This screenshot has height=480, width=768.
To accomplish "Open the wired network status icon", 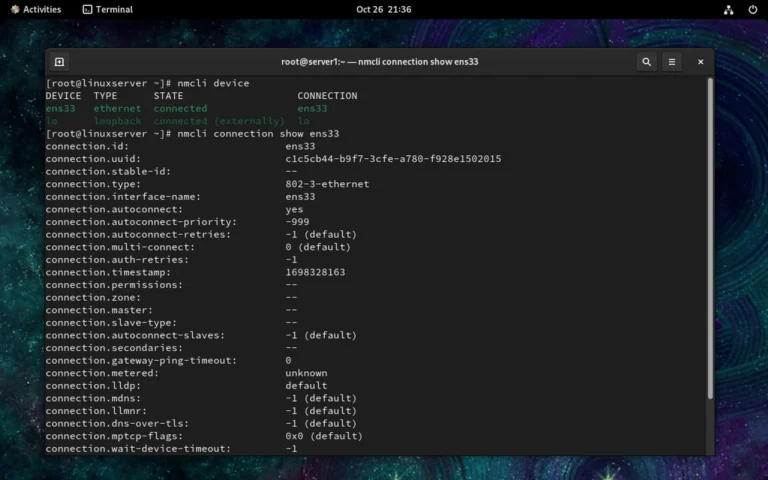I will 728,10.
